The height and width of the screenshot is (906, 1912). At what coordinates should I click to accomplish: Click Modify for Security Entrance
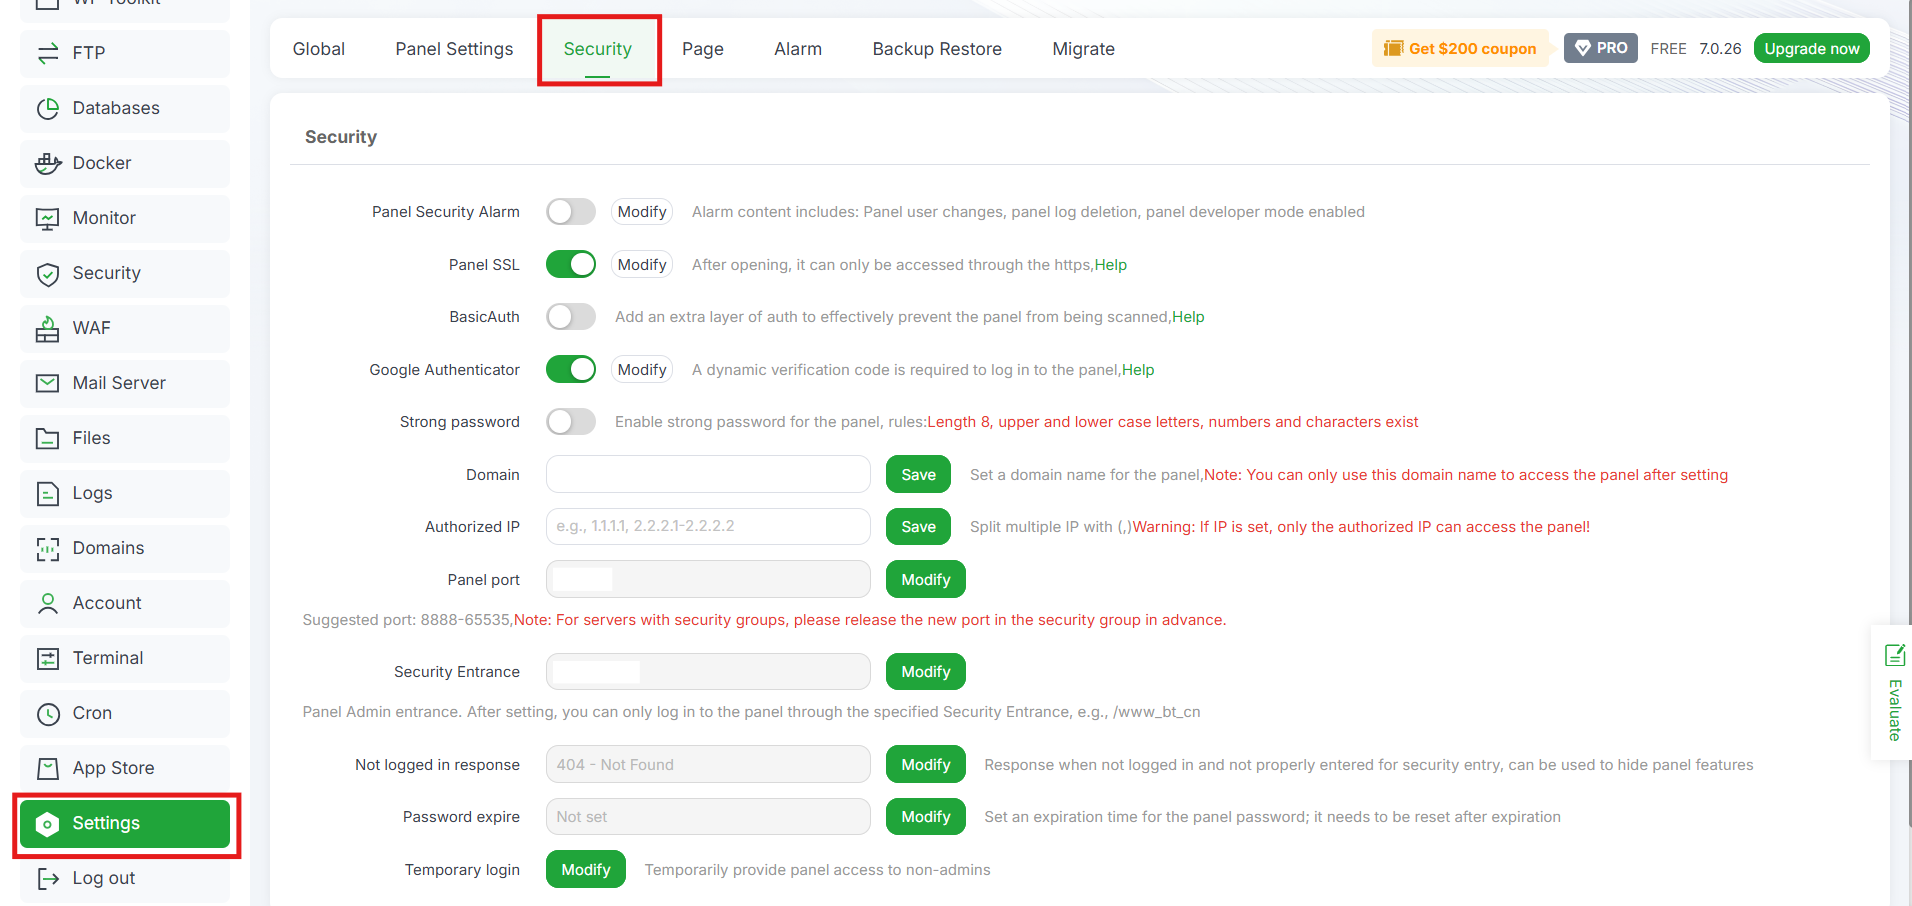[x=926, y=672]
